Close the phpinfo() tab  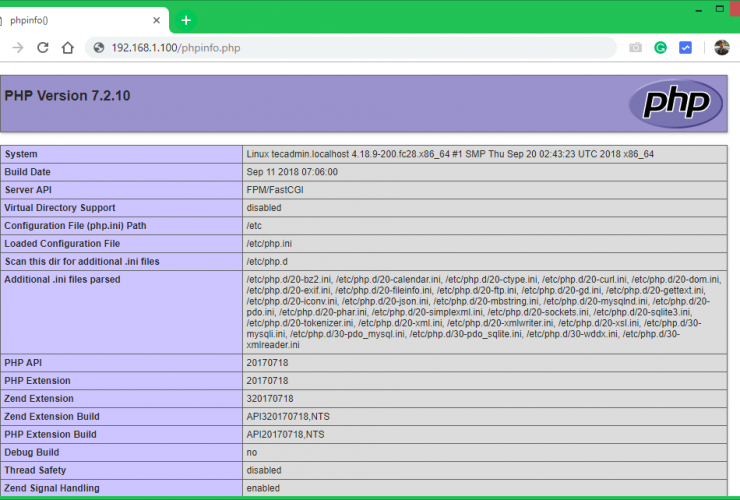pos(157,20)
